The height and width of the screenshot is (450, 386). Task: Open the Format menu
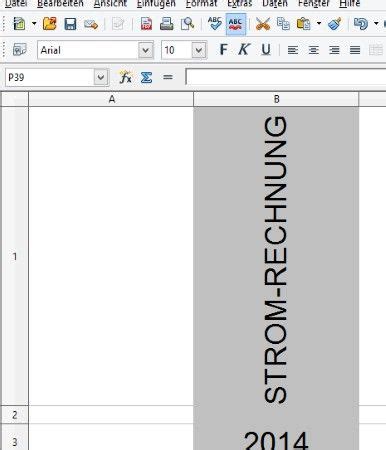coord(201,4)
